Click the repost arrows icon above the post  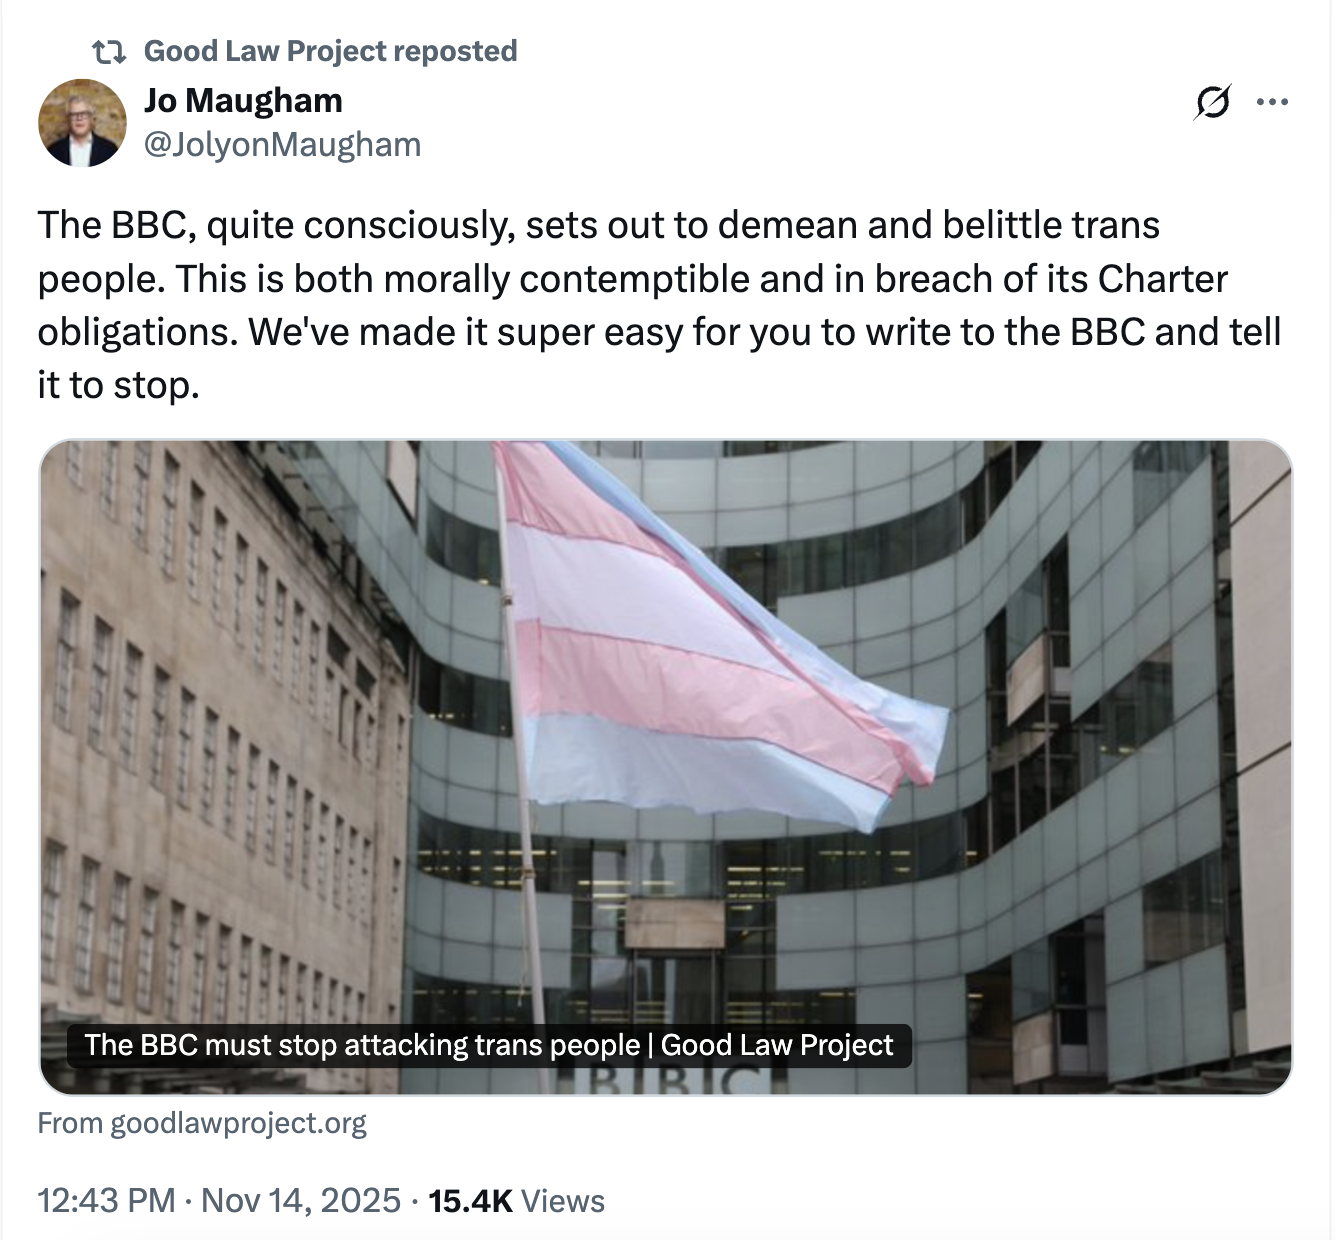[108, 51]
